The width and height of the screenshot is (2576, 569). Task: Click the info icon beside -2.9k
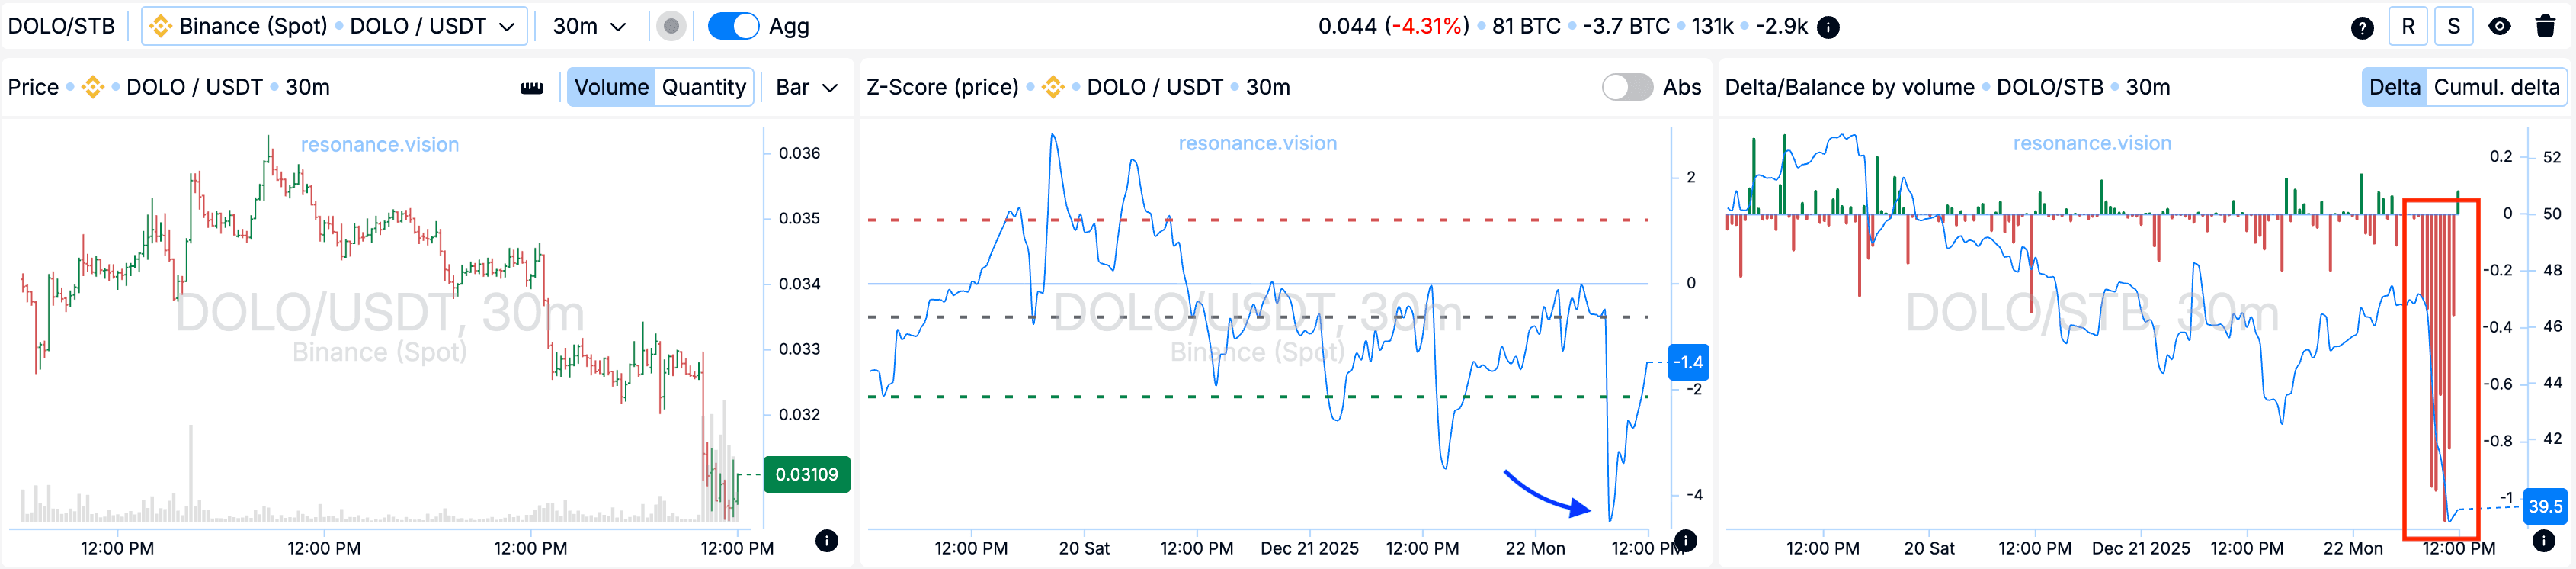click(1827, 27)
